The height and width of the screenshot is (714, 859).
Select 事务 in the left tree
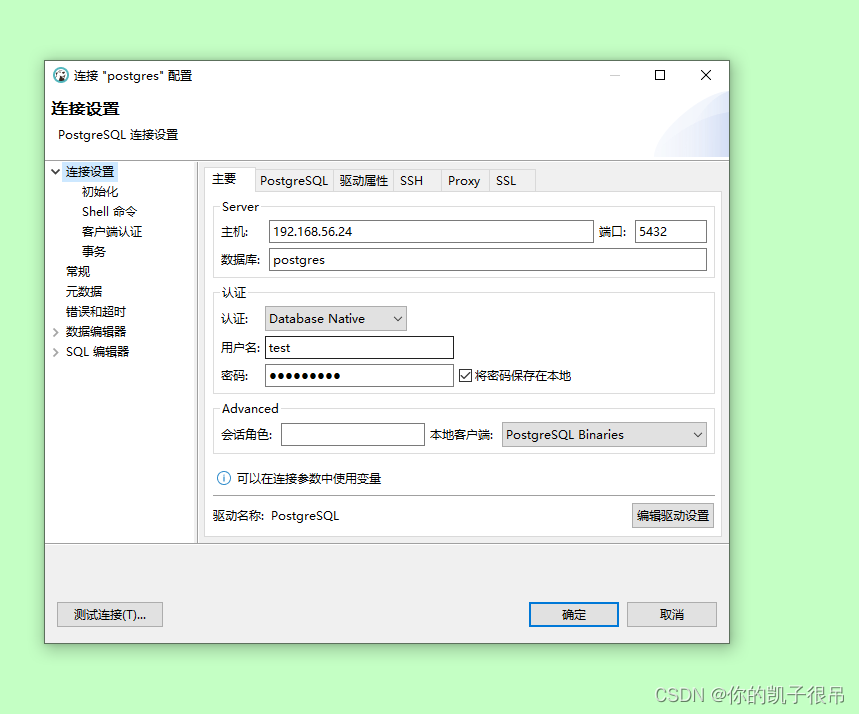[94, 252]
